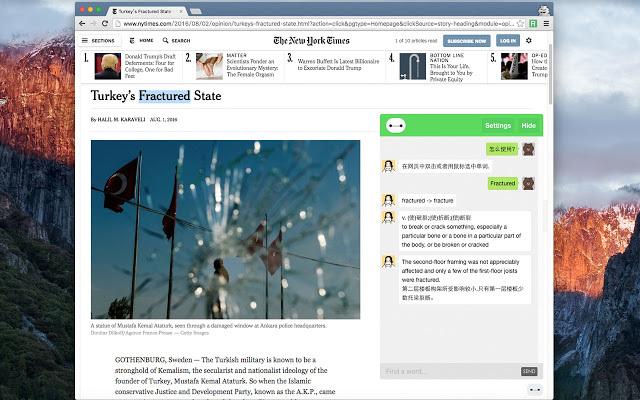Click author name Halil M. Karaveli
The image size is (640, 400).
[x=121, y=120]
